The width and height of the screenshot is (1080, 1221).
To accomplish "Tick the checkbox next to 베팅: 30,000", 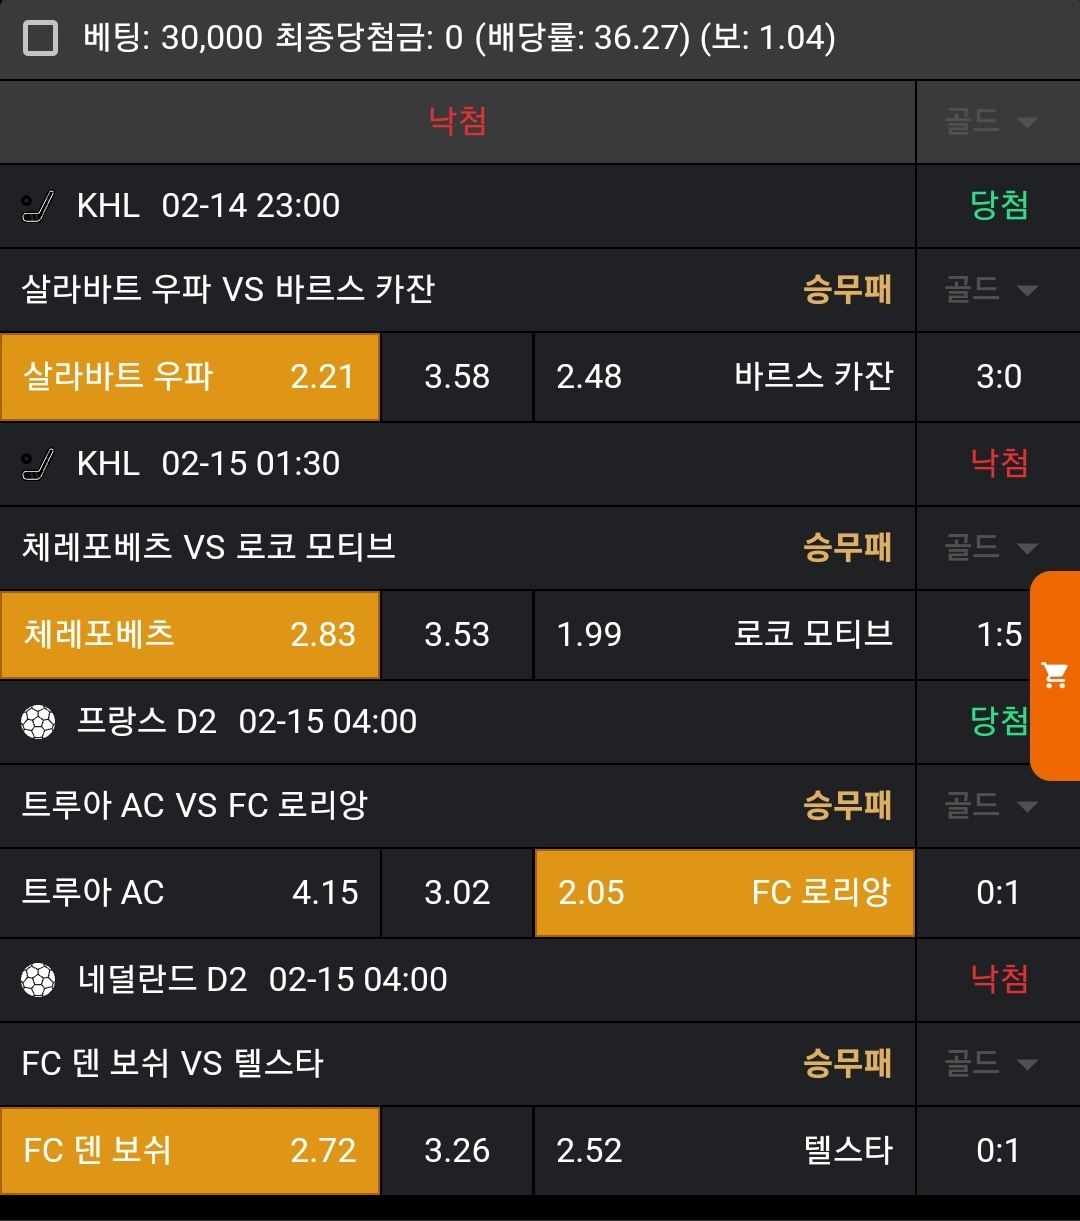I will (x=41, y=39).
